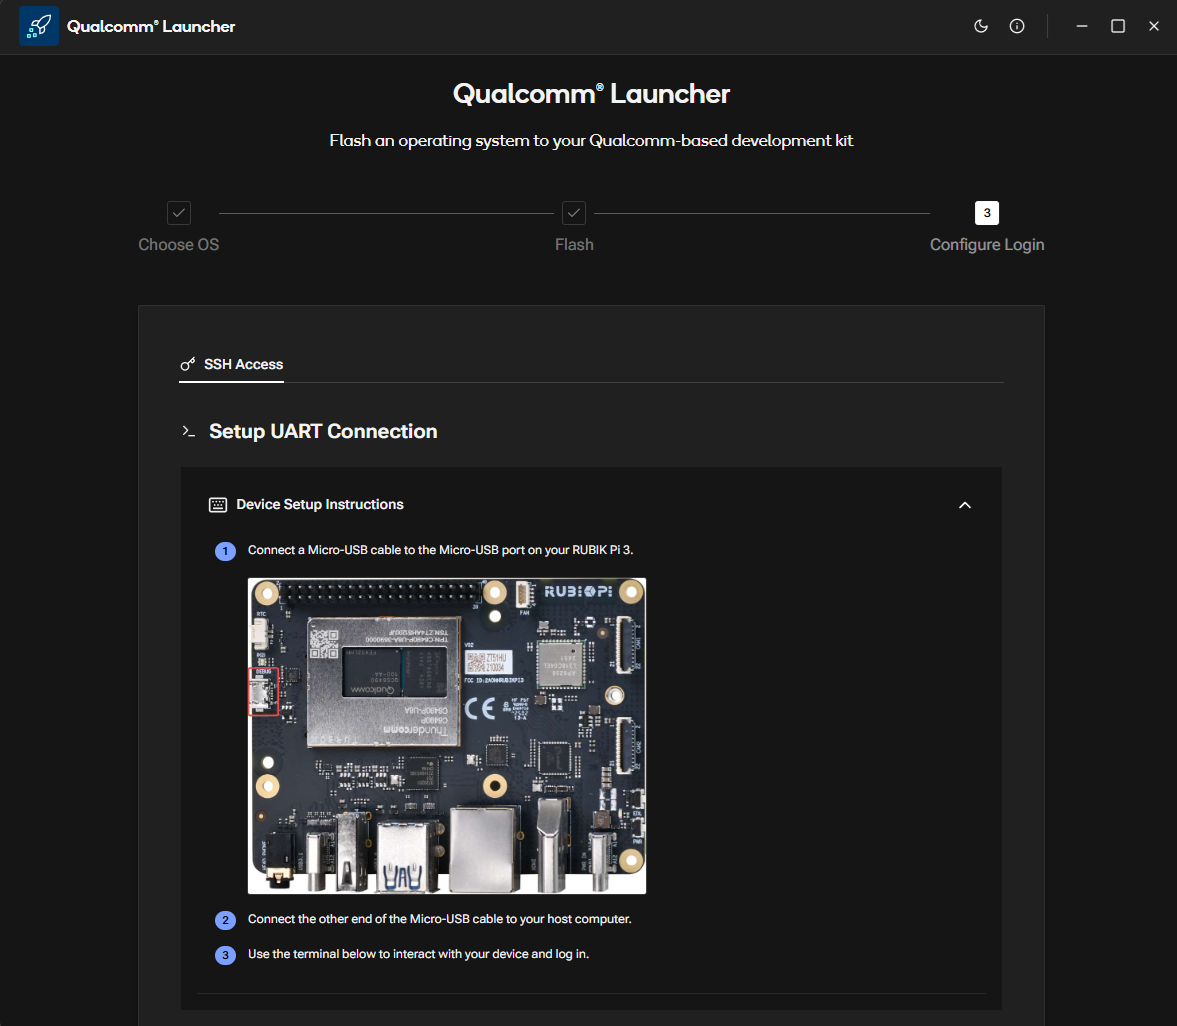Click the blue step 2 badge

point(226,920)
